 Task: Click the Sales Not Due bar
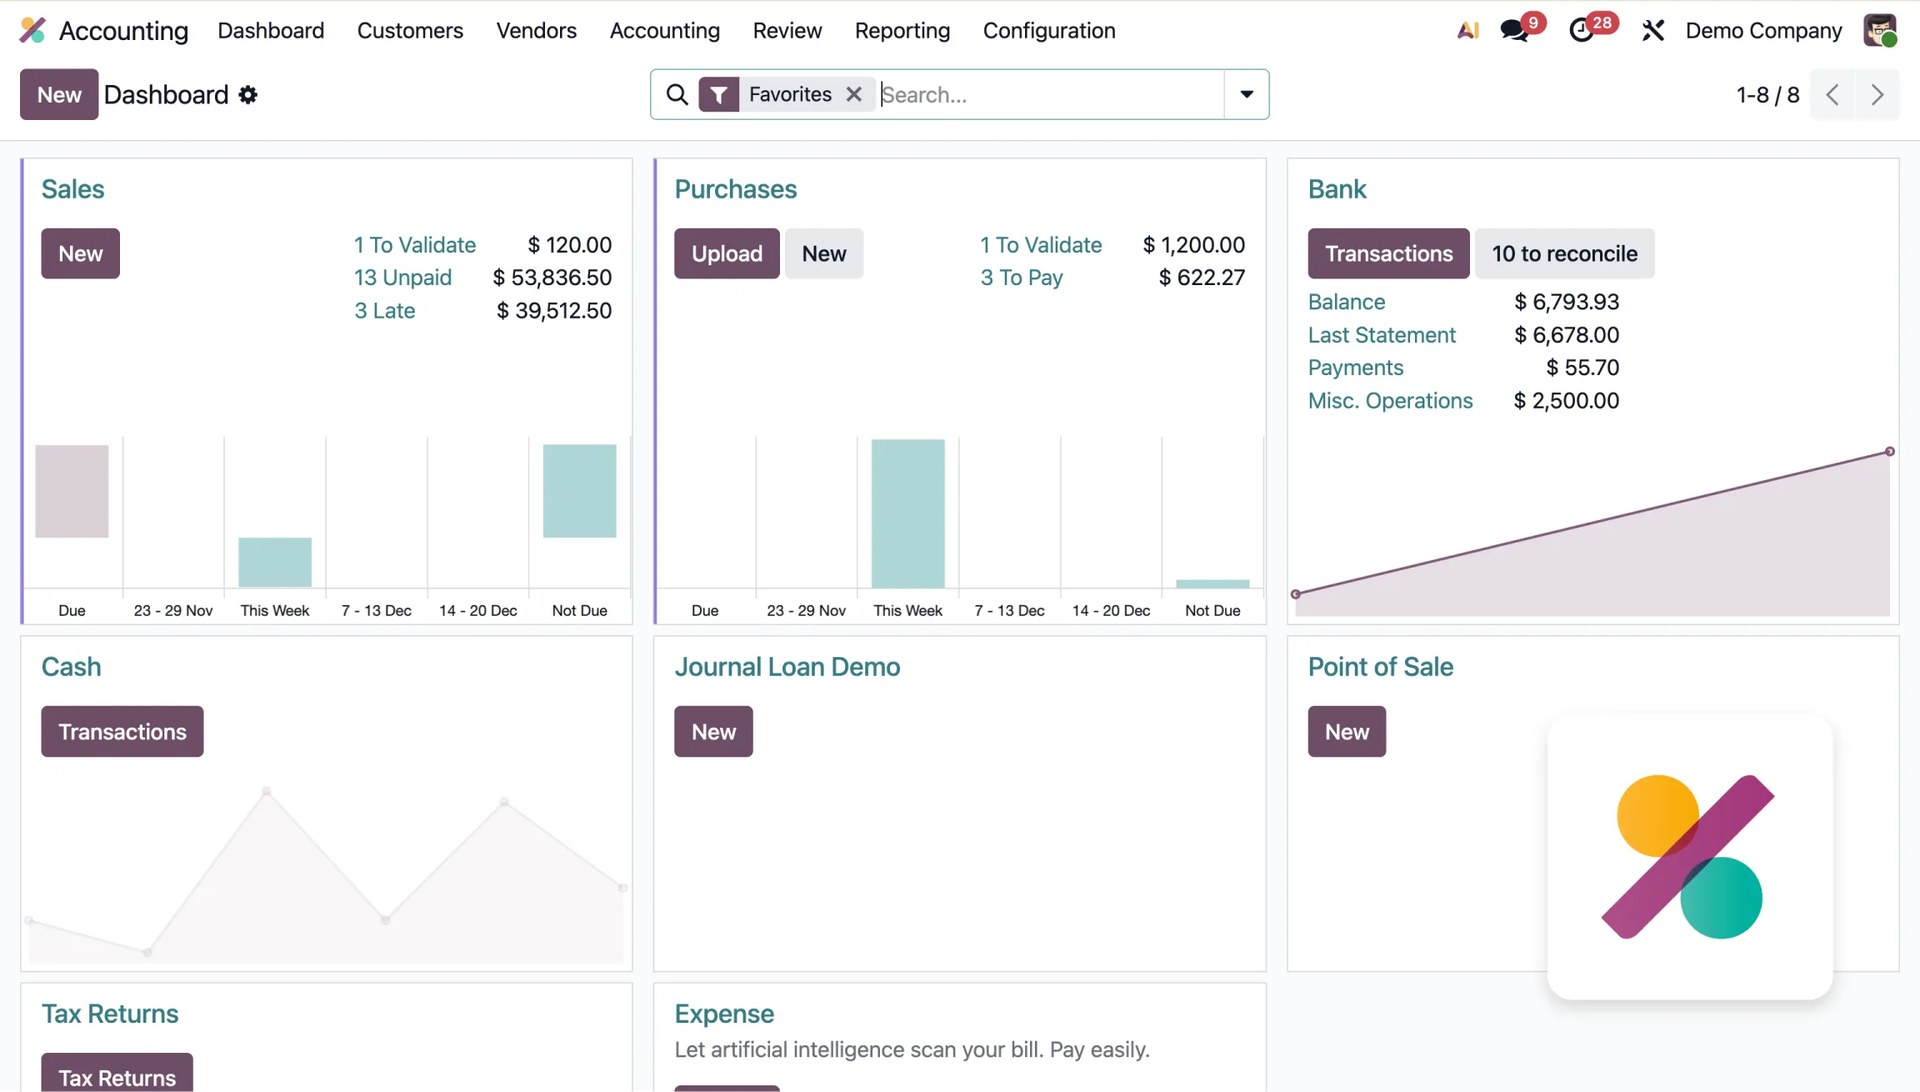[x=580, y=491]
